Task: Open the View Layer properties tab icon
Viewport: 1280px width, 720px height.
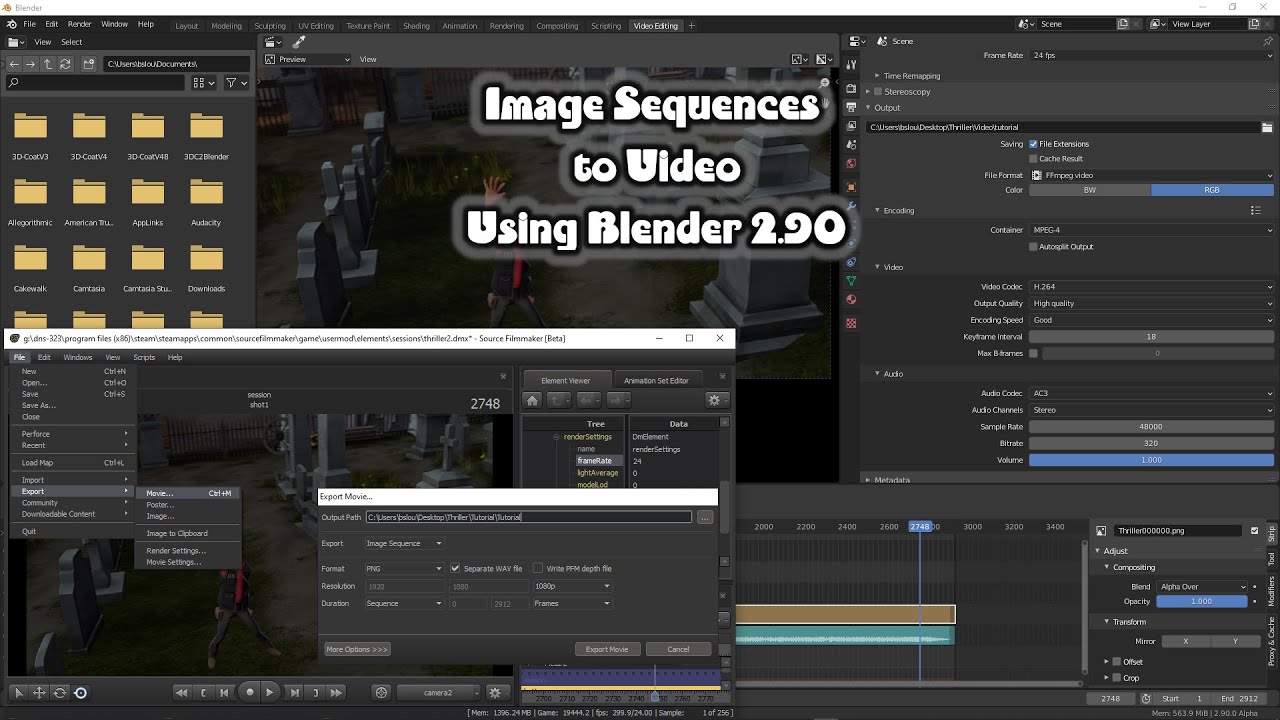Action: [851, 127]
